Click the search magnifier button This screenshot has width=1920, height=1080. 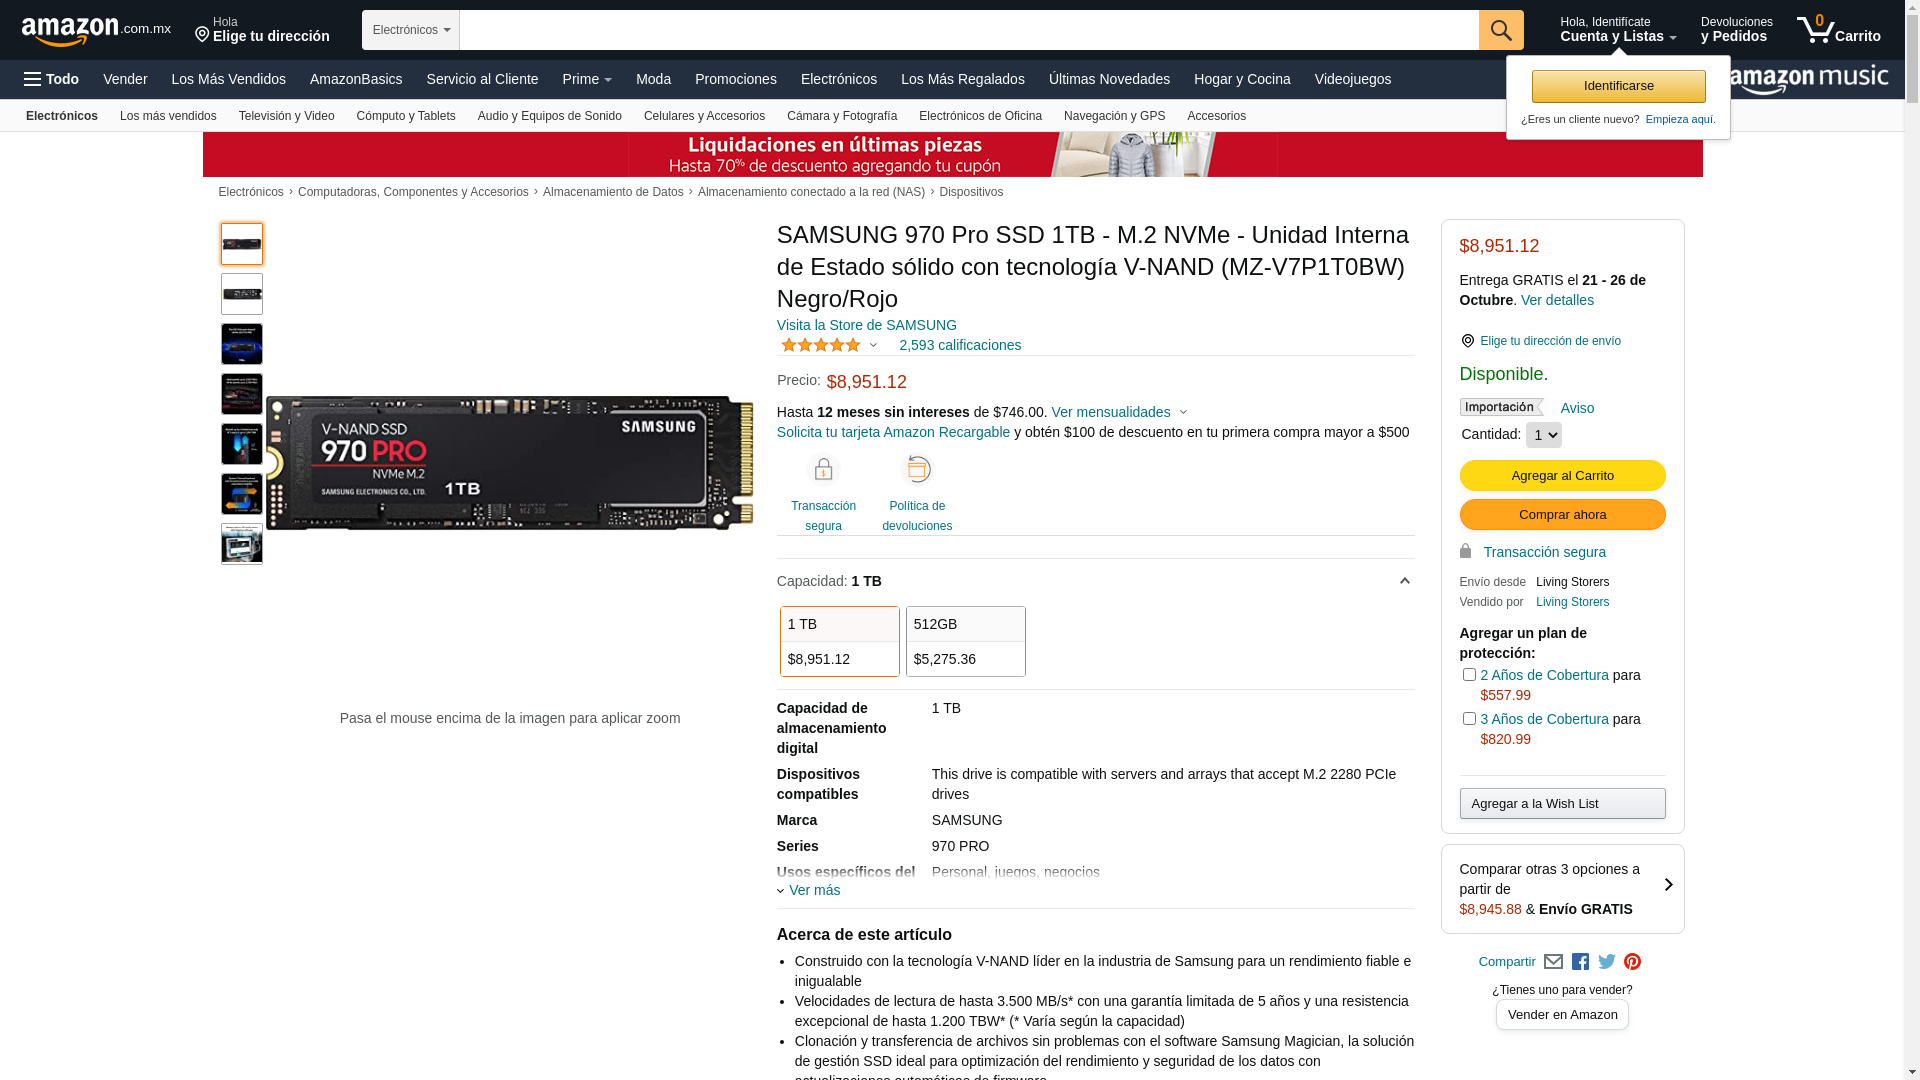[x=1500, y=30]
